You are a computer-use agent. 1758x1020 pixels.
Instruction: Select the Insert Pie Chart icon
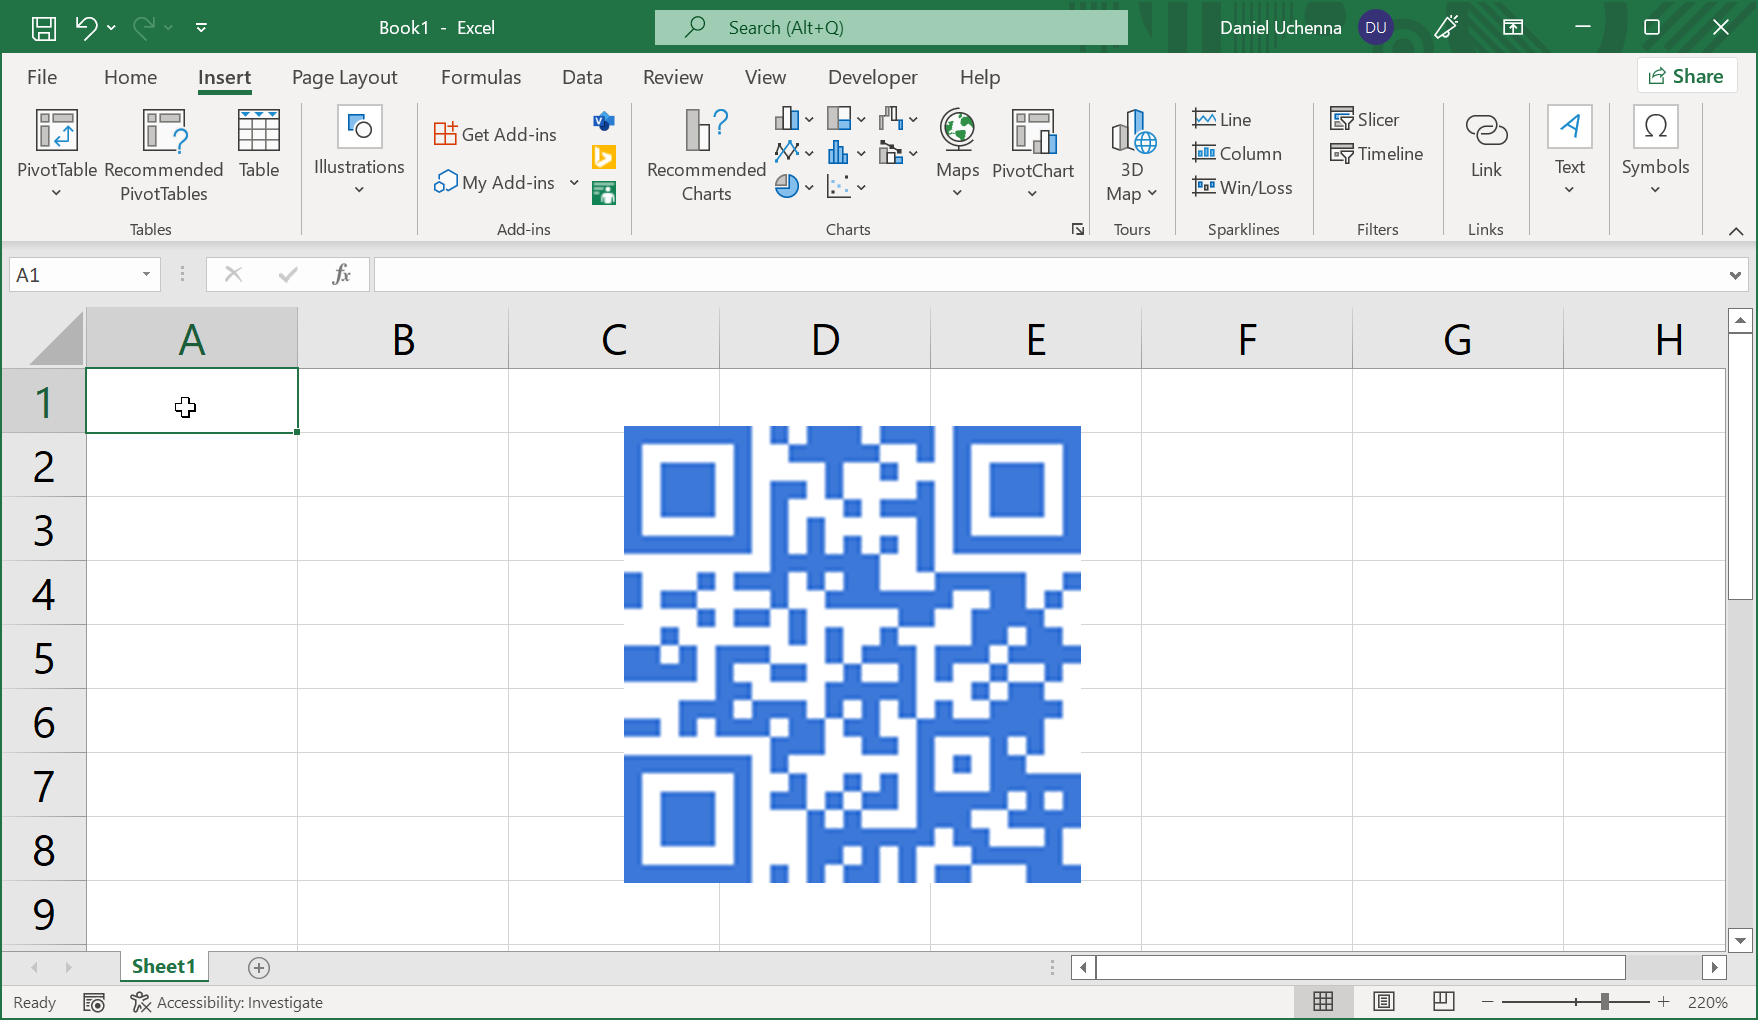(x=787, y=186)
